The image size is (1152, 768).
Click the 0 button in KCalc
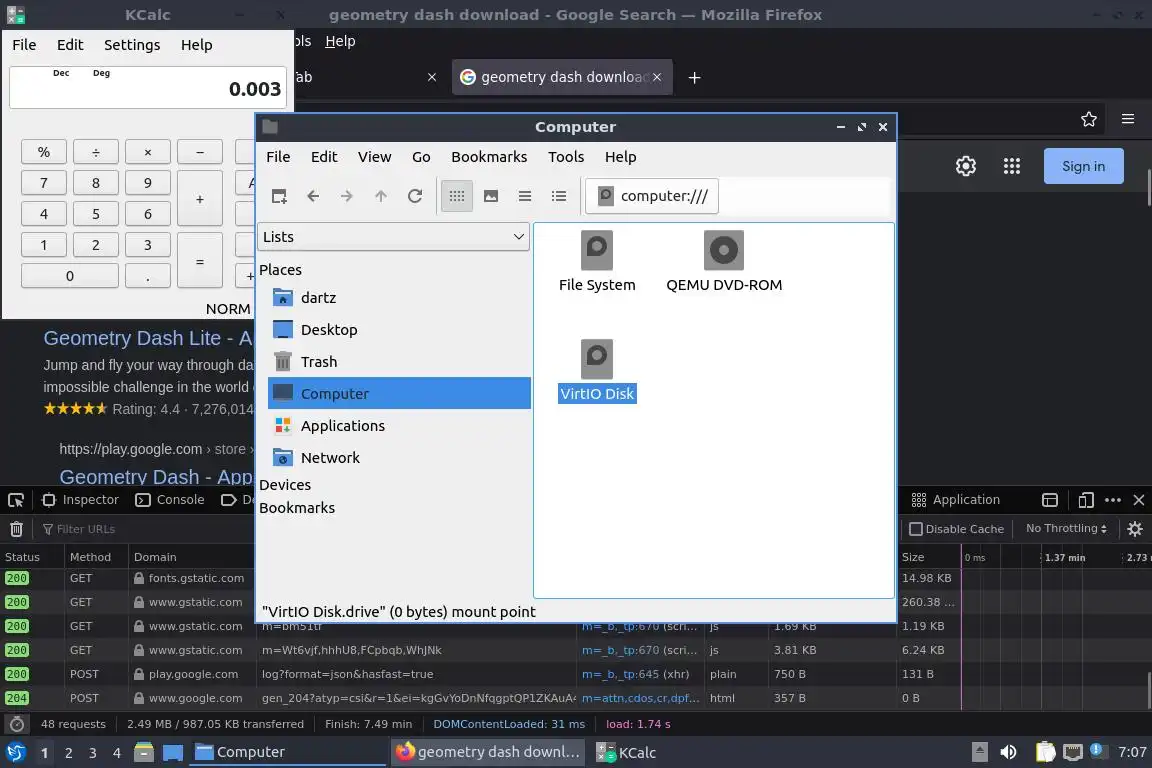click(70, 276)
